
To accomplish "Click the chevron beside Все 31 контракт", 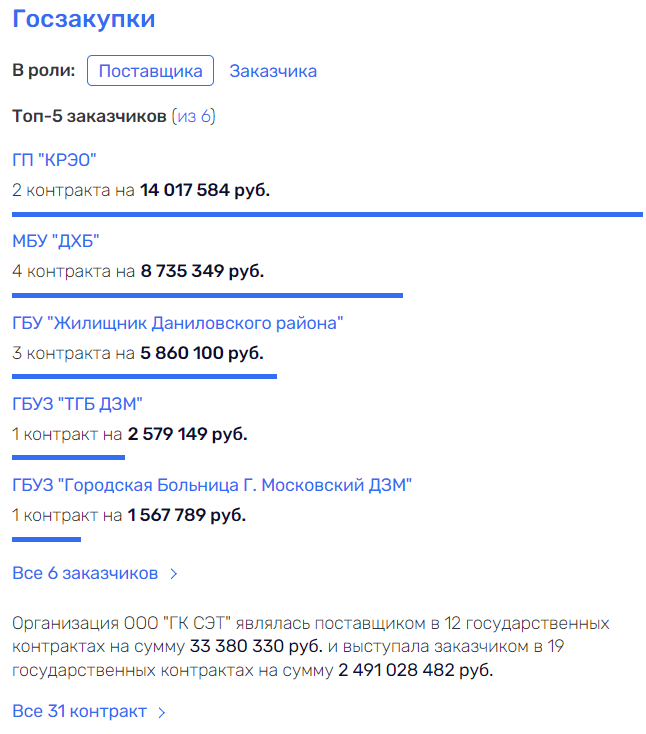I will (162, 712).
